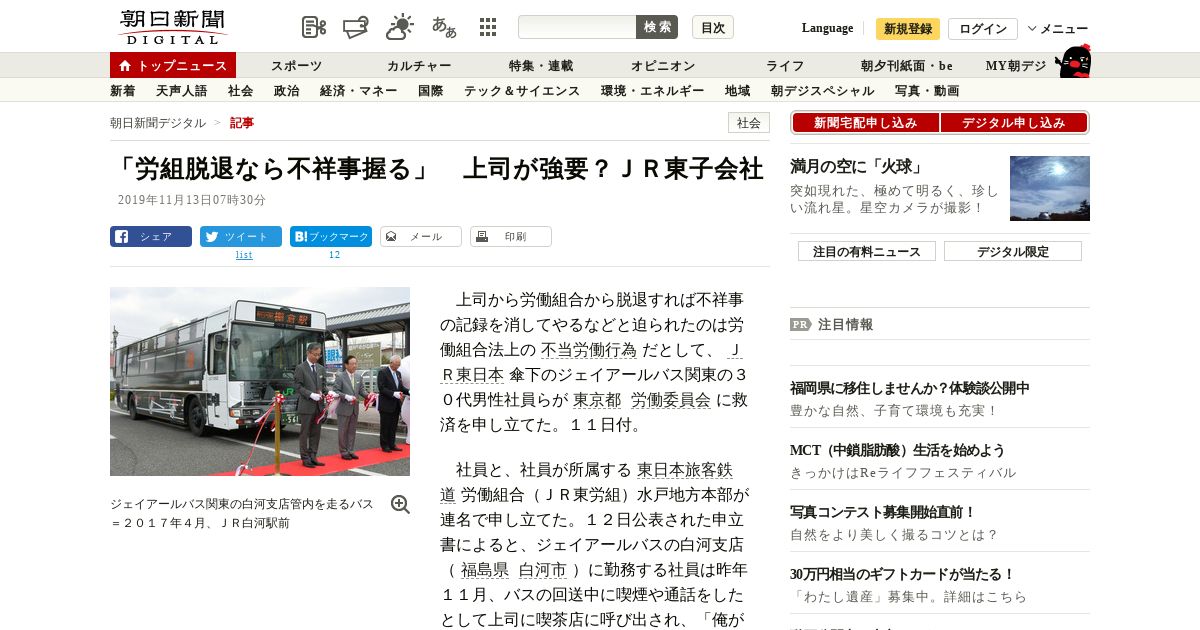This screenshot has width=1200, height=630.
Task: Open tweet list link under ツイート
Action: [244, 255]
